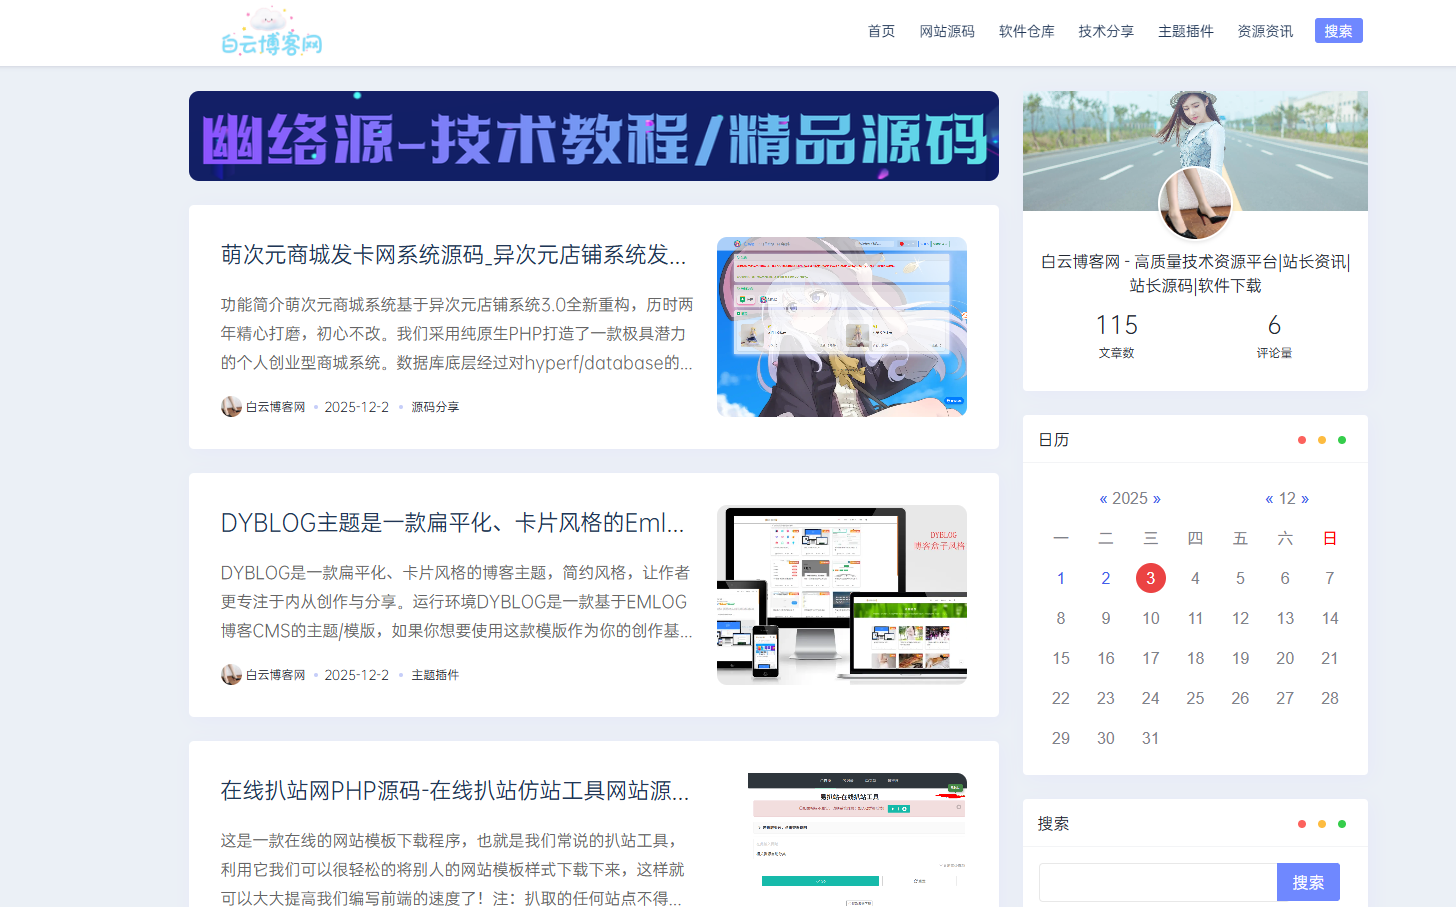
Task: Open the 首页 navigation item
Action: pyautogui.click(x=881, y=31)
